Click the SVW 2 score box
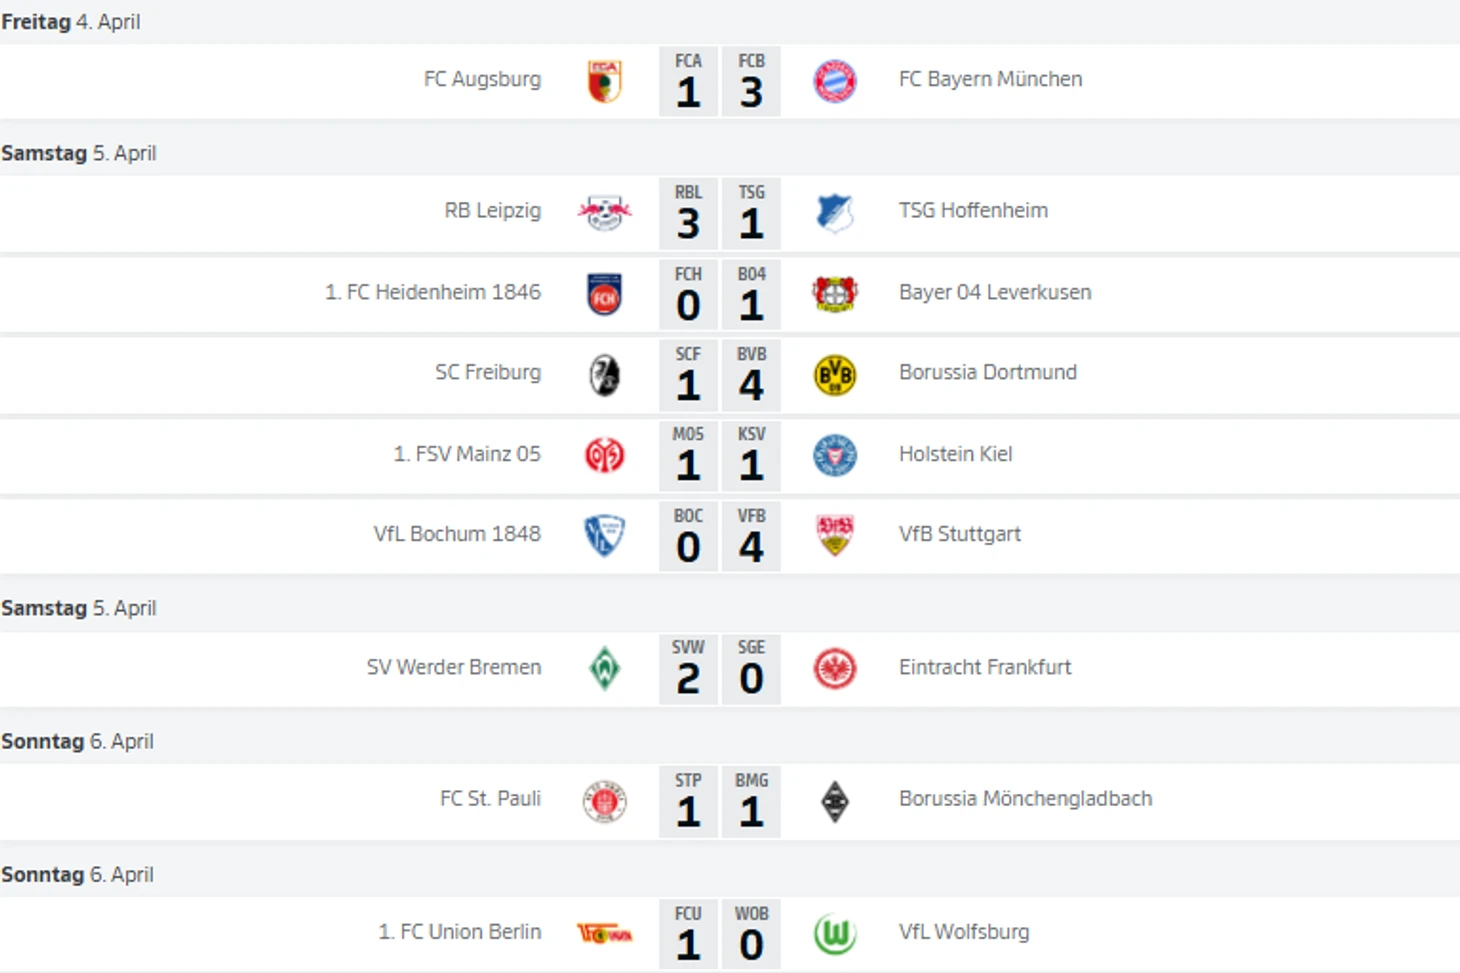 [688, 669]
